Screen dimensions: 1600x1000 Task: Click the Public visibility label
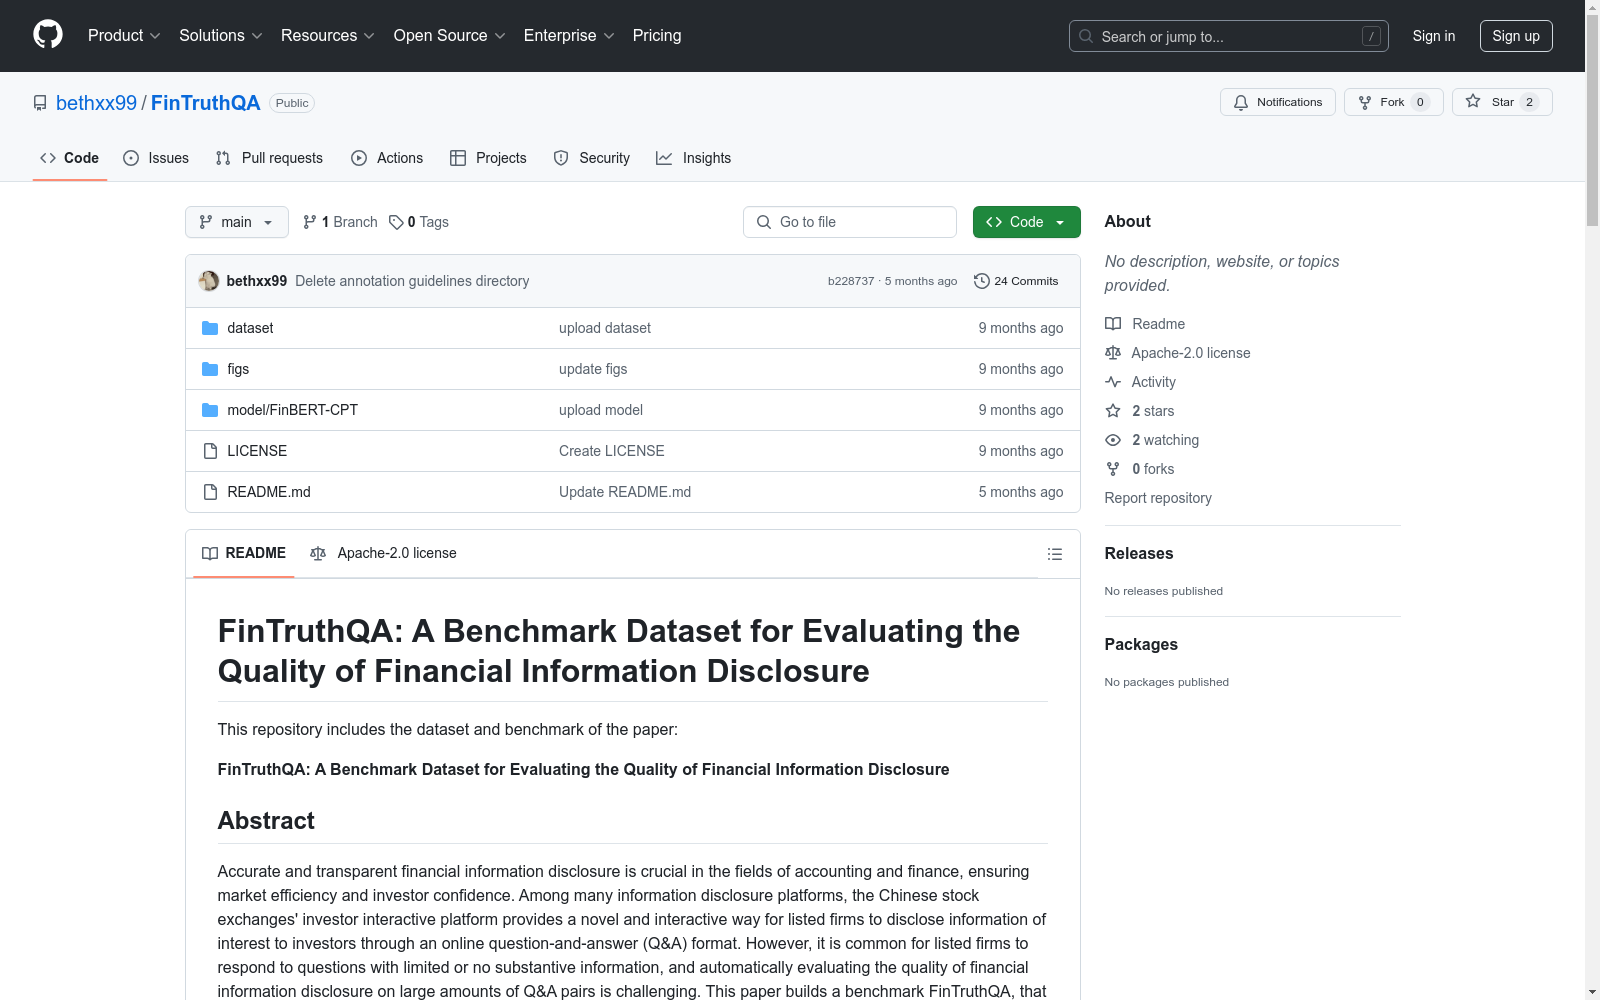click(292, 103)
